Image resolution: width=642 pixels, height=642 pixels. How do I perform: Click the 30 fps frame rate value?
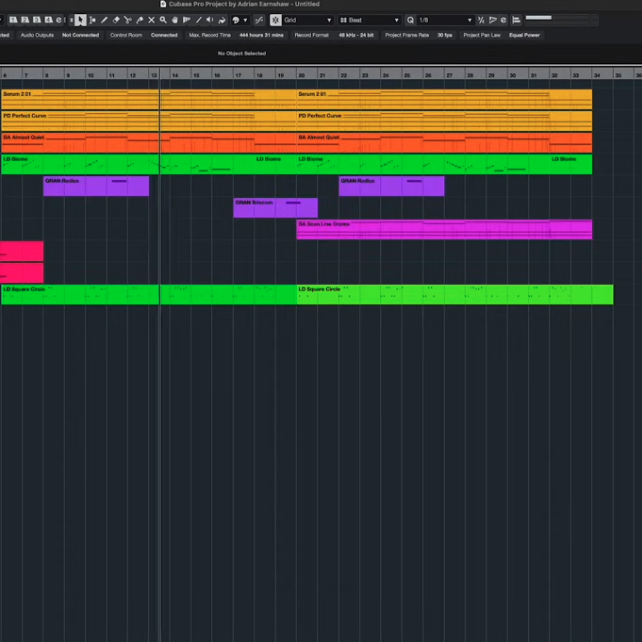pos(445,35)
